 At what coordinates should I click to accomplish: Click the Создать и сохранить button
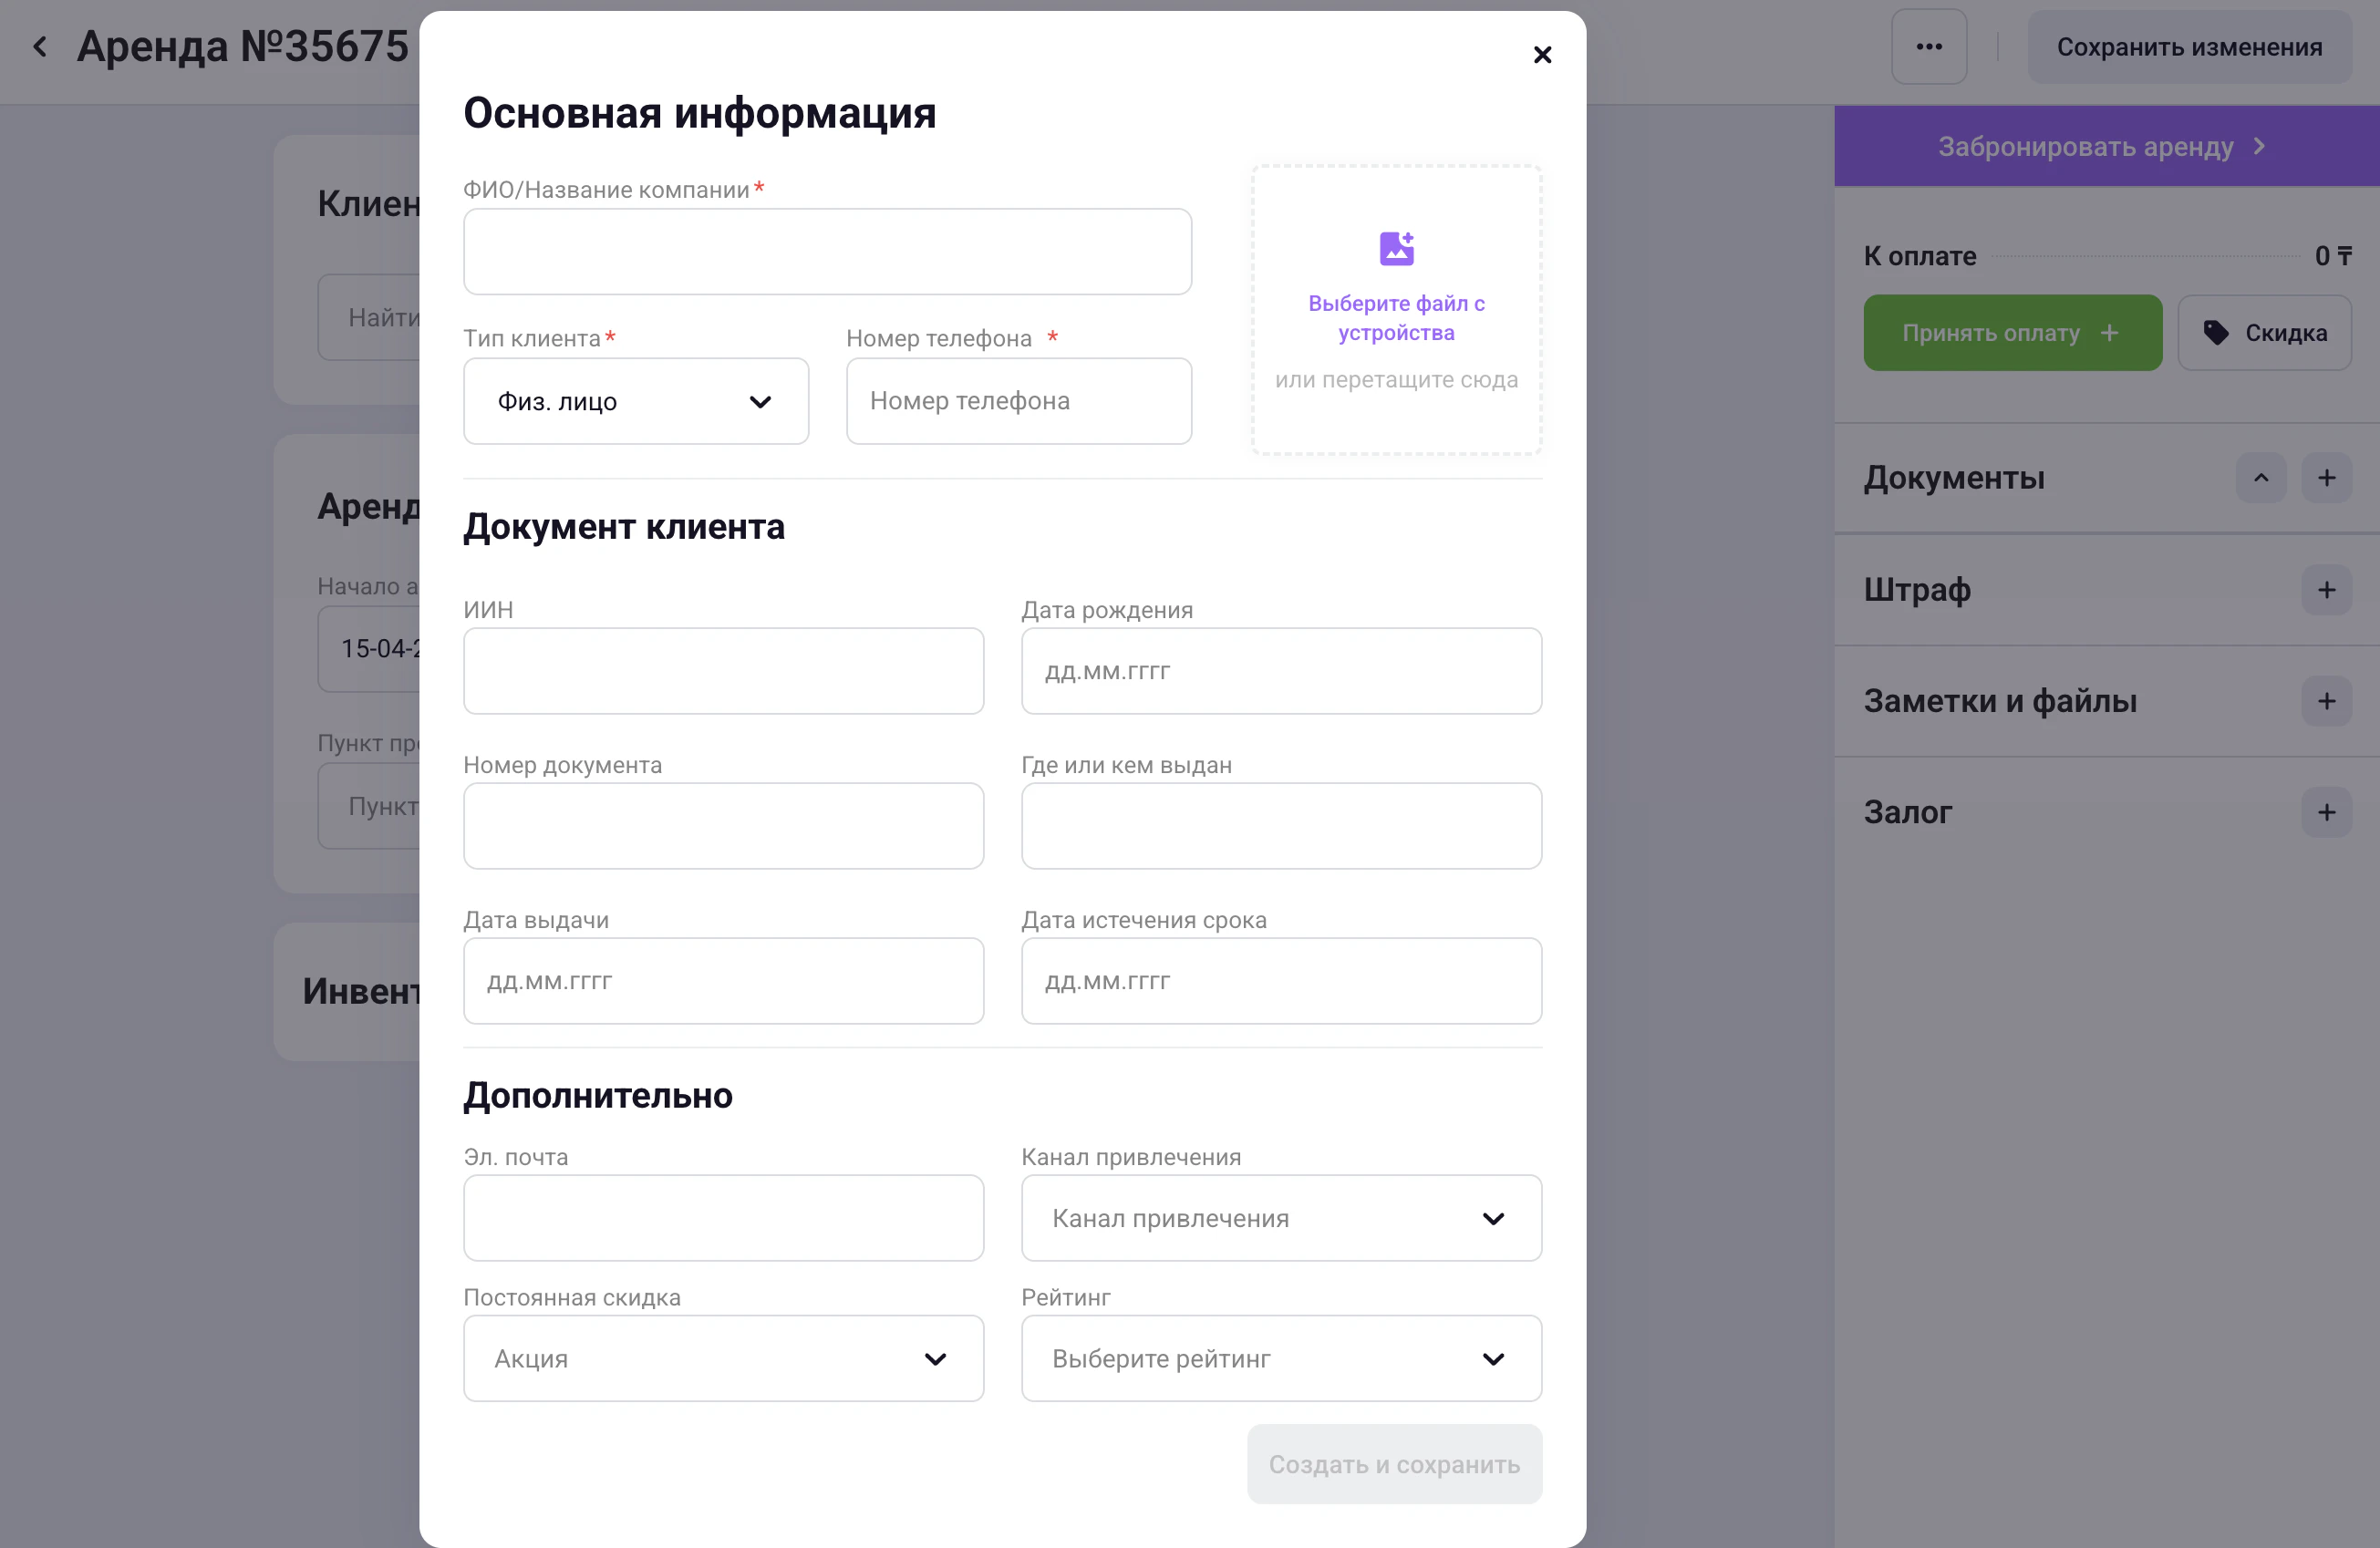(1394, 1464)
